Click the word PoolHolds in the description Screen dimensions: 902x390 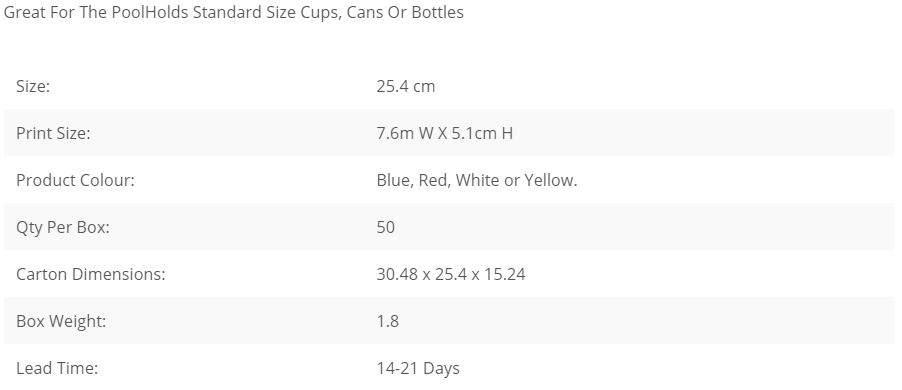point(150,12)
